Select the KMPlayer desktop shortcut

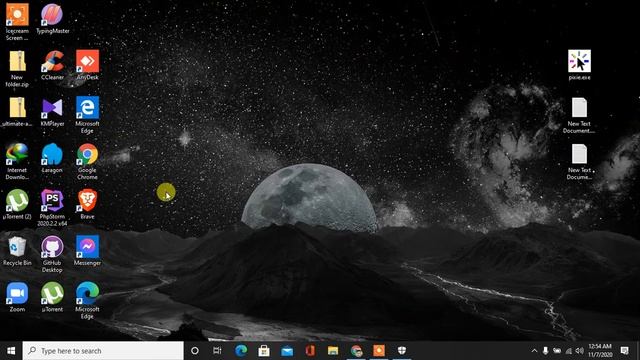[52, 112]
